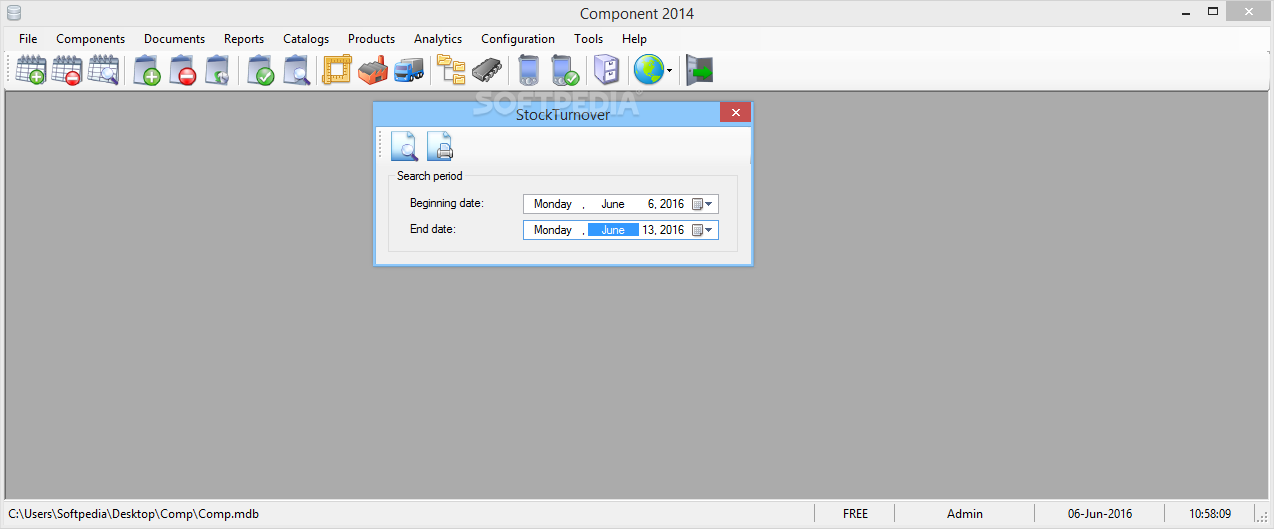
Task: Click the calendar with magnifier icon
Action: click(x=103, y=71)
